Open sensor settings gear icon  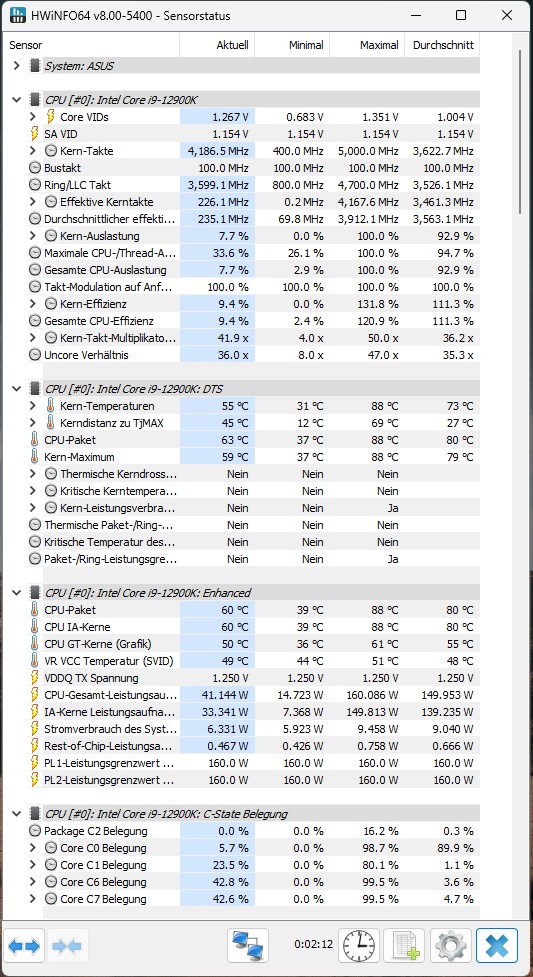coord(450,946)
